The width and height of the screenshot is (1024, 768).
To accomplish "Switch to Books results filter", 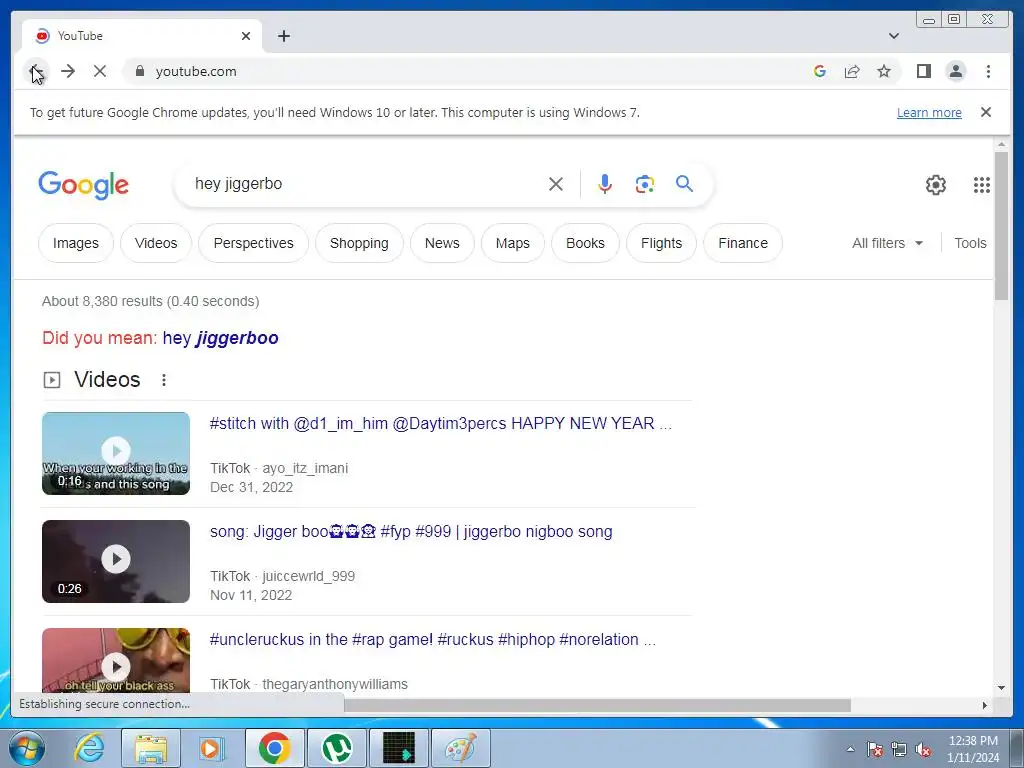I will tap(585, 243).
